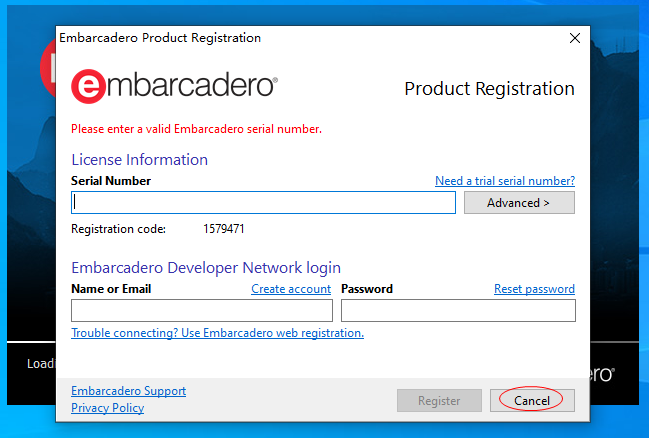Click the red Embarcadero logo icon

pyautogui.click(x=88, y=87)
